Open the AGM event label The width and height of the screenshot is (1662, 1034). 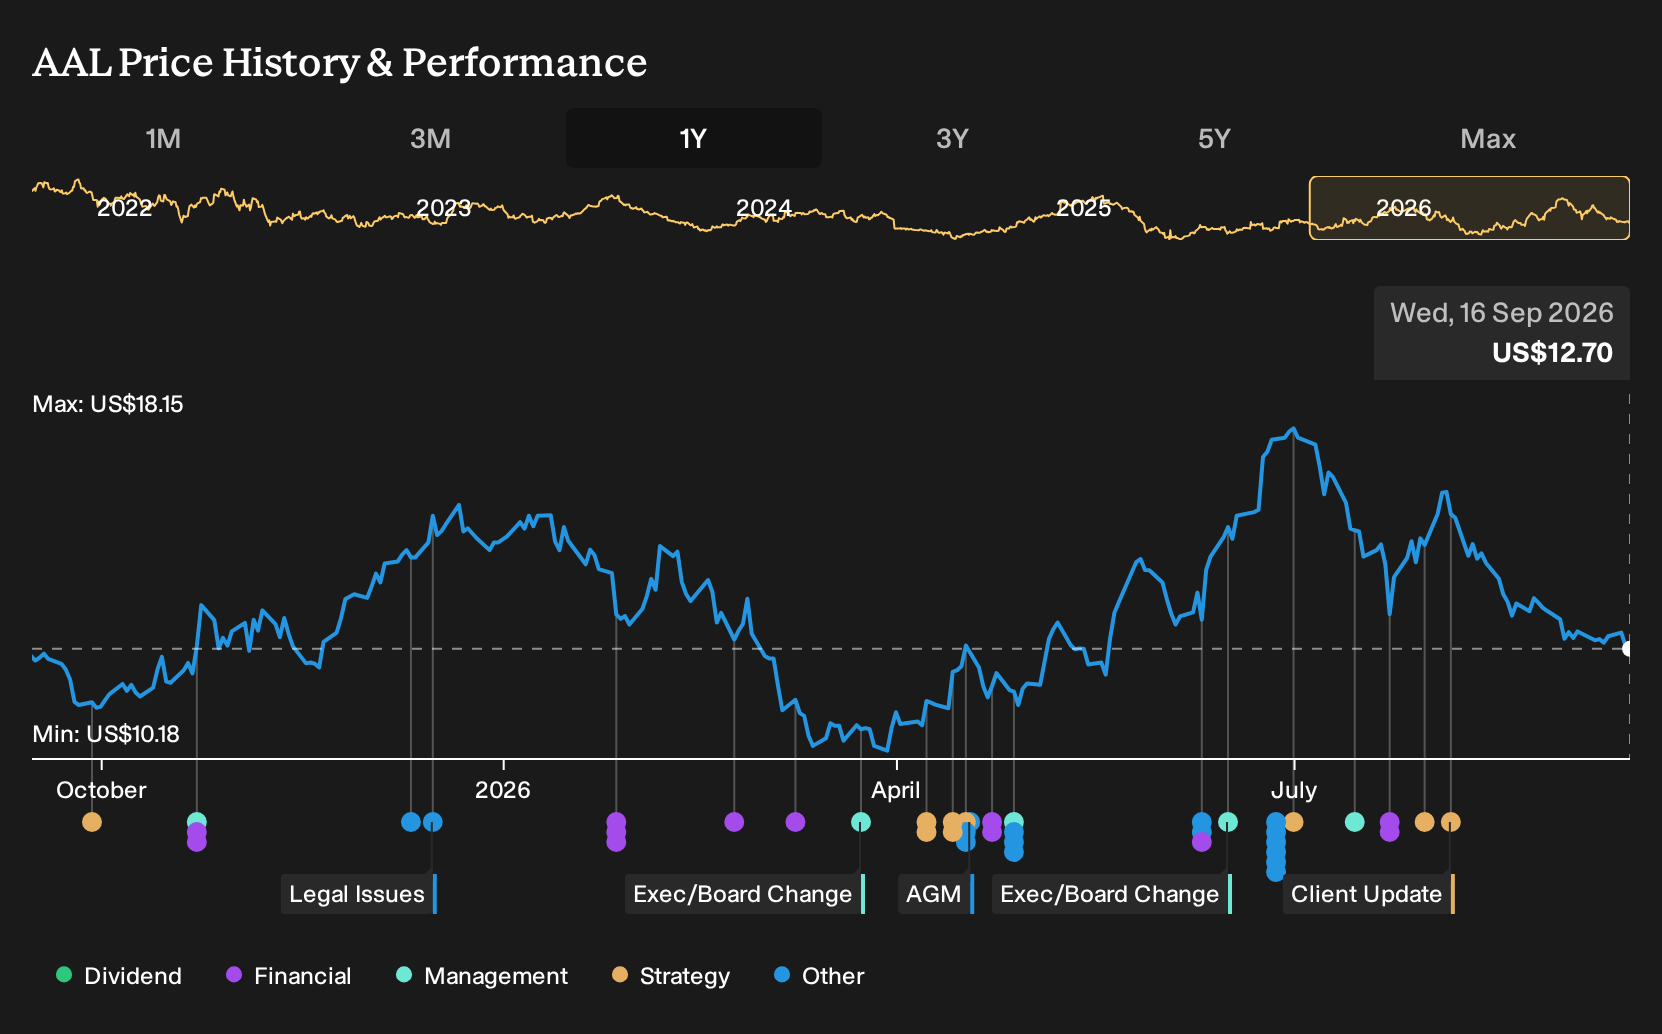coord(936,894)
